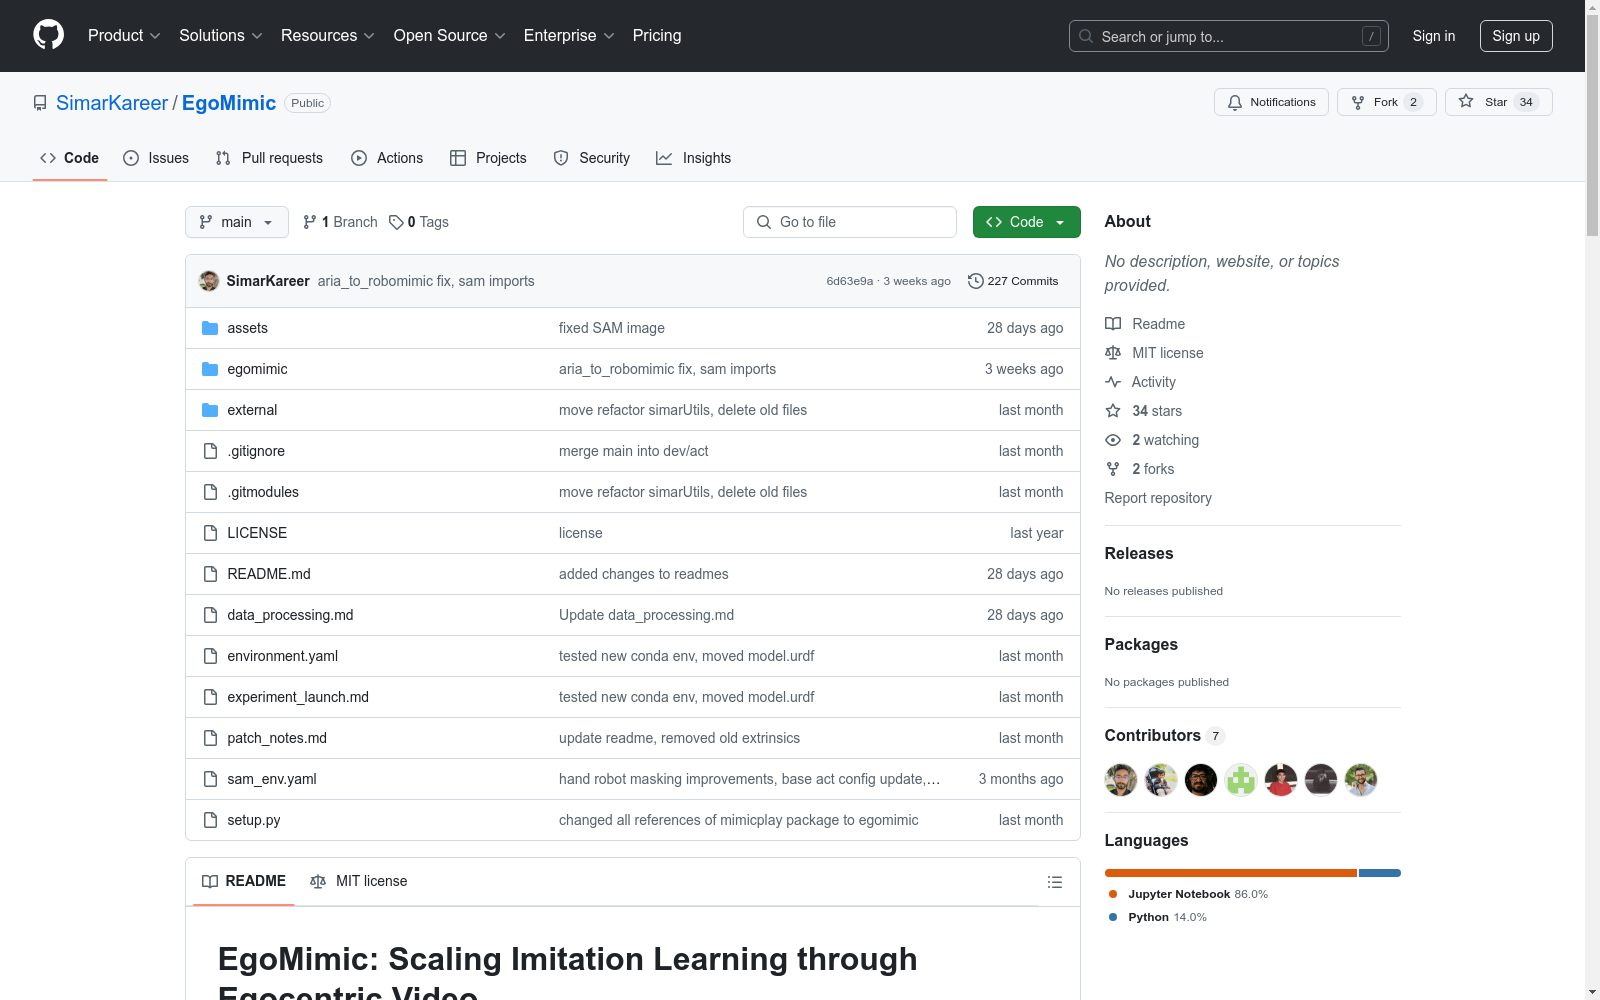Open the Pull requests tab
This screenshot has height=1000, width=1600.
click(269, 158)
